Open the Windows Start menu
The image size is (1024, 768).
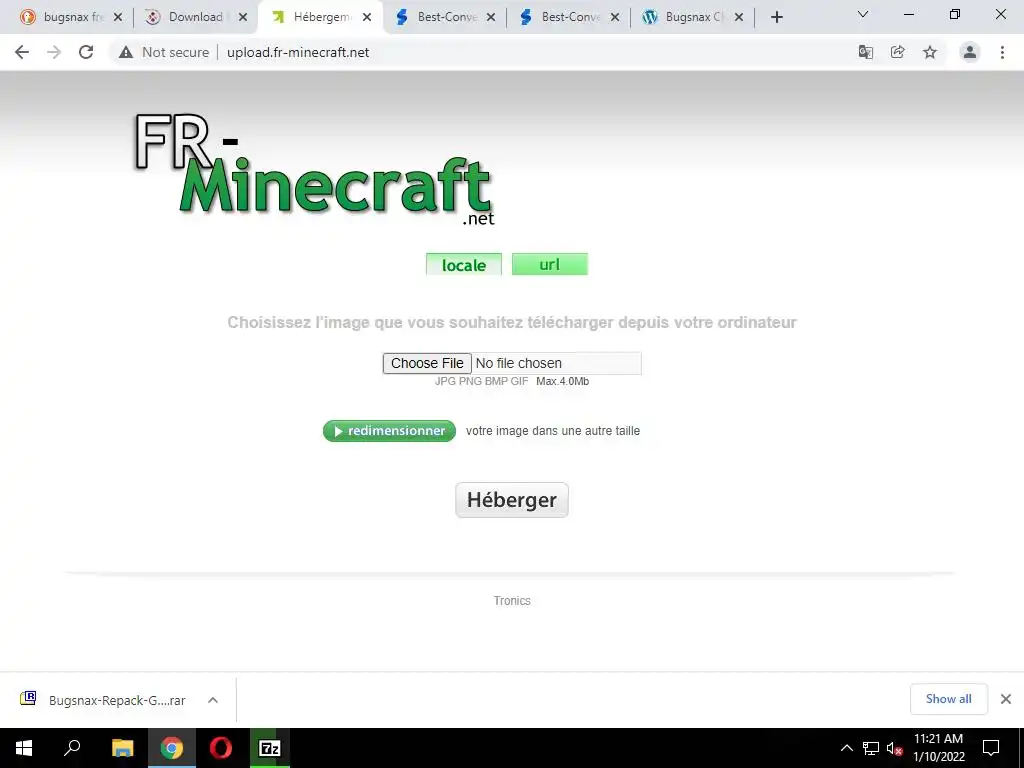pyautogui.click(x=24, y=748)
